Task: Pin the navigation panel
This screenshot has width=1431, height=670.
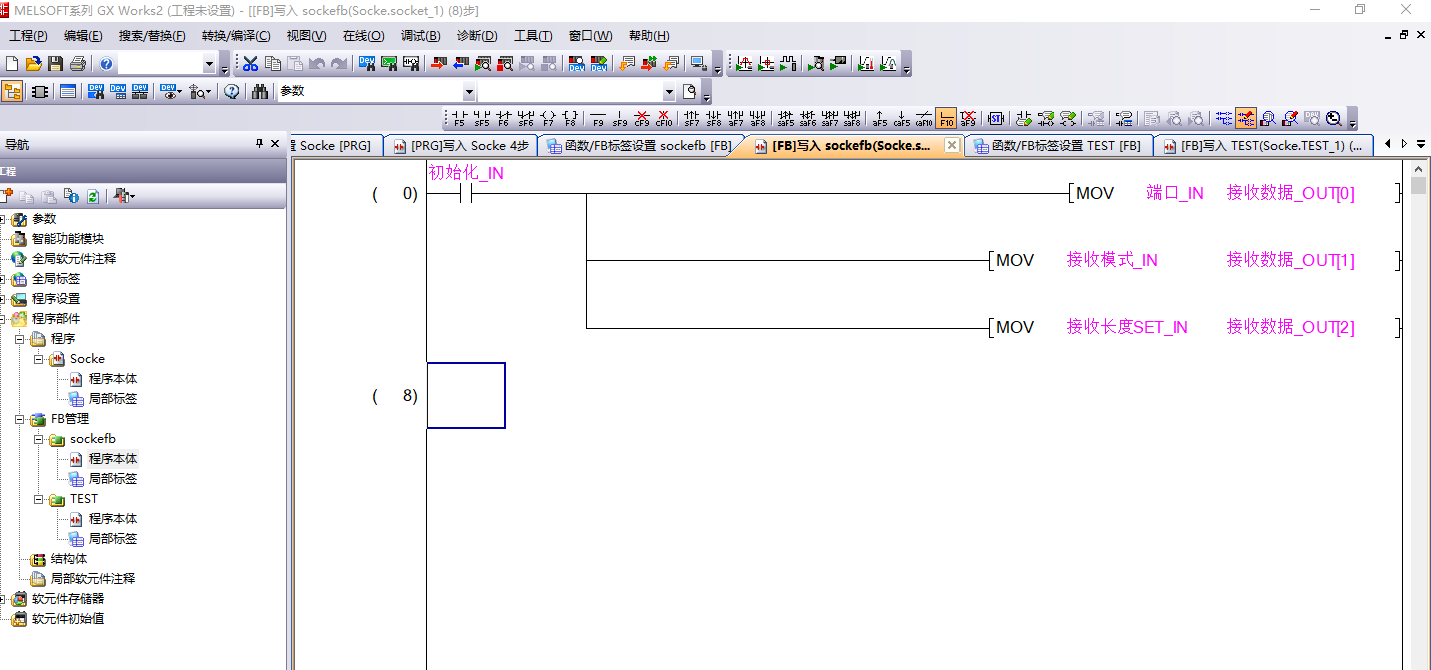Action: pos(259,144)
